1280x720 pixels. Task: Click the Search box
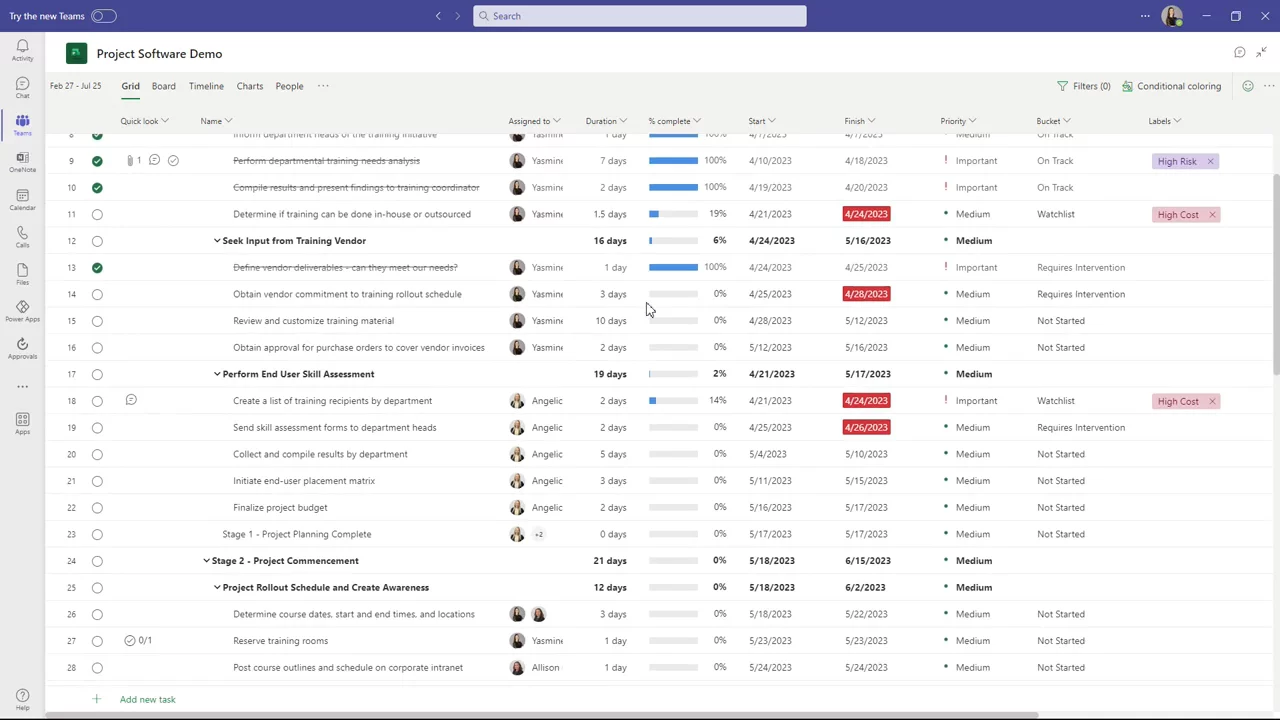pyautogui.click(x=640, y=16)
